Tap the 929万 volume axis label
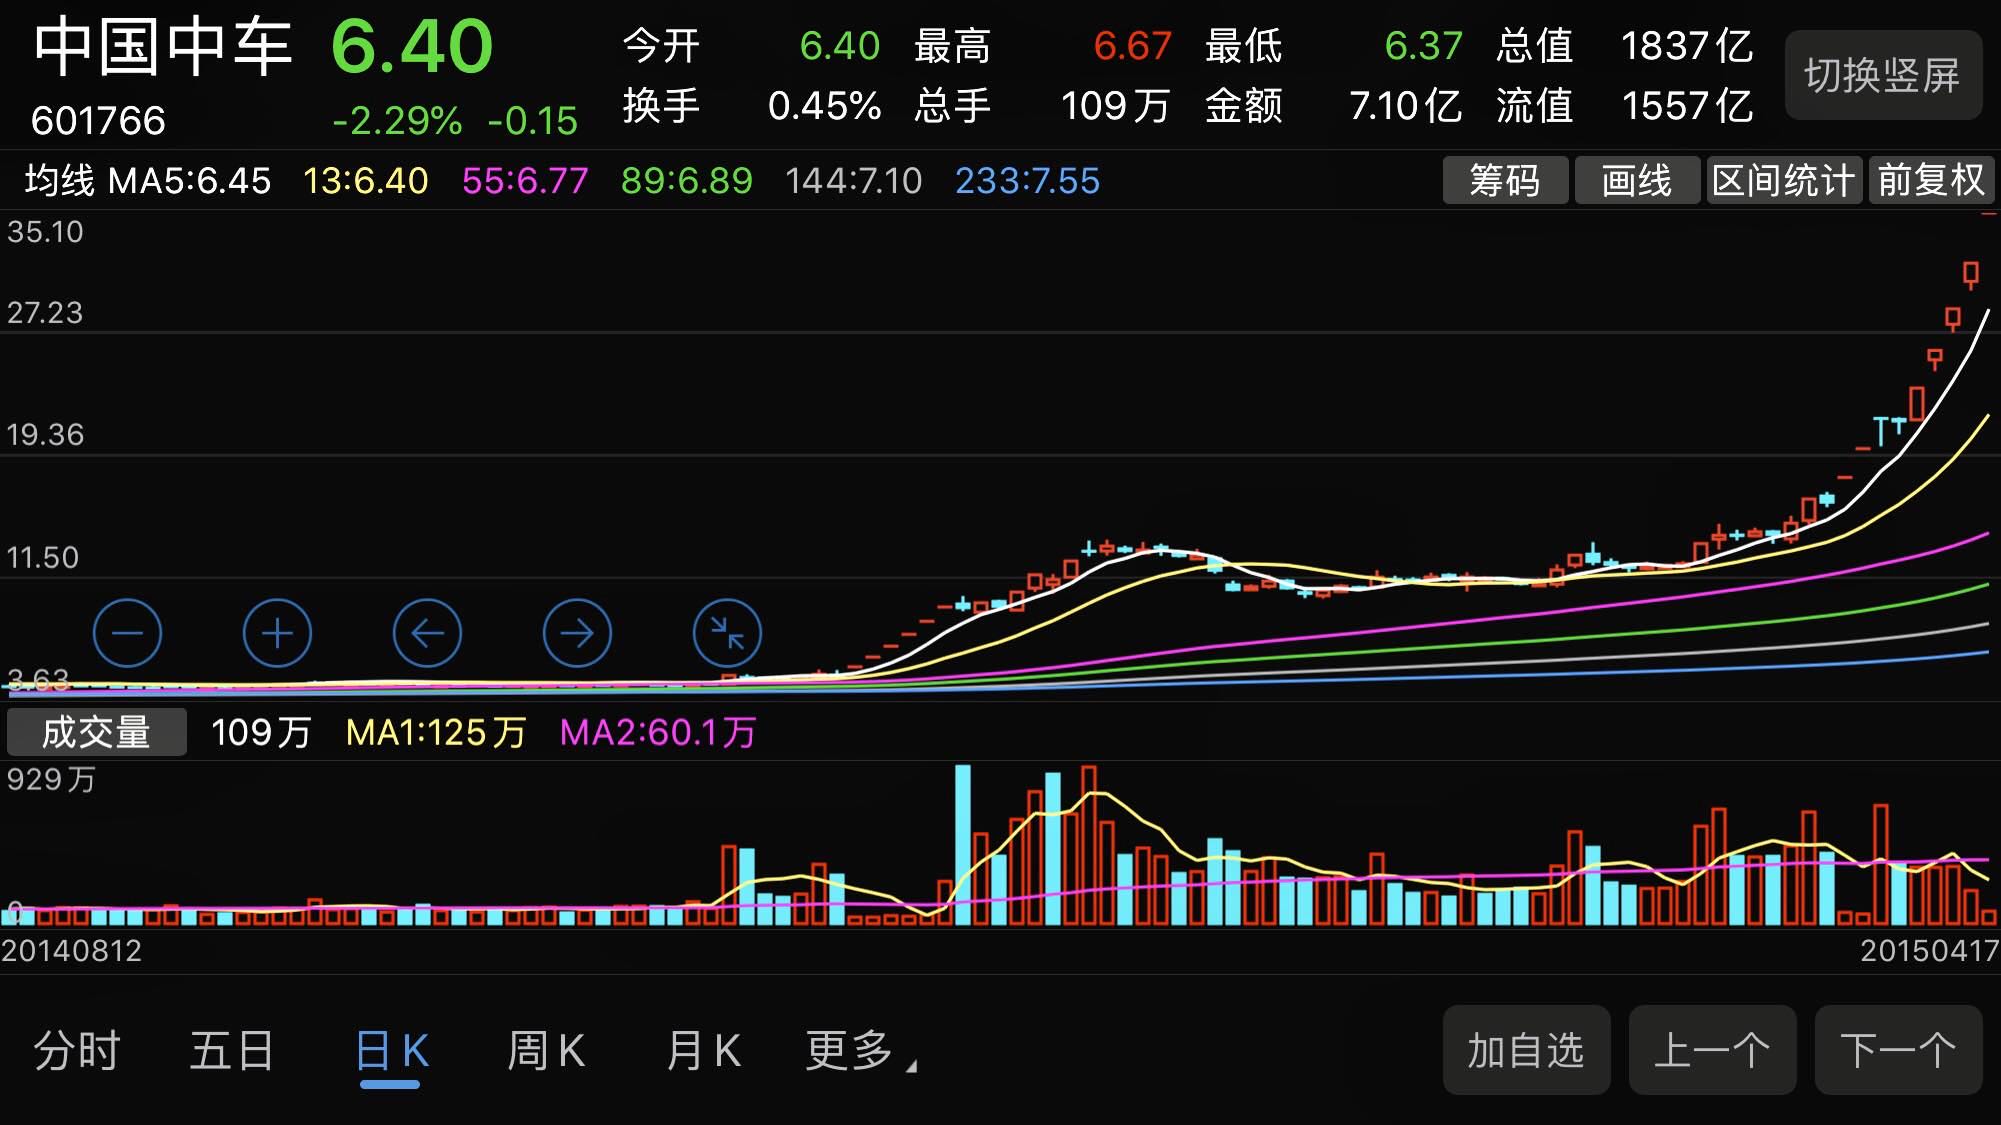Viewport: 2001px width, 1125px height. [51, 780]
